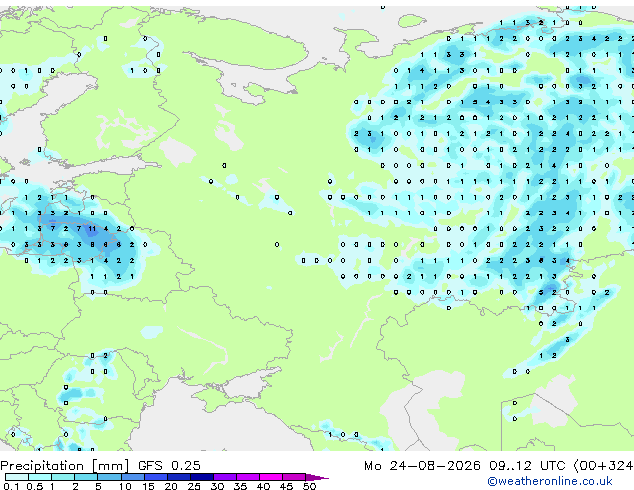This screenshot has width=634, height=490.
Task: Click the 0.1–0.5 mm palest legend swatch
Action: (17, 477)
